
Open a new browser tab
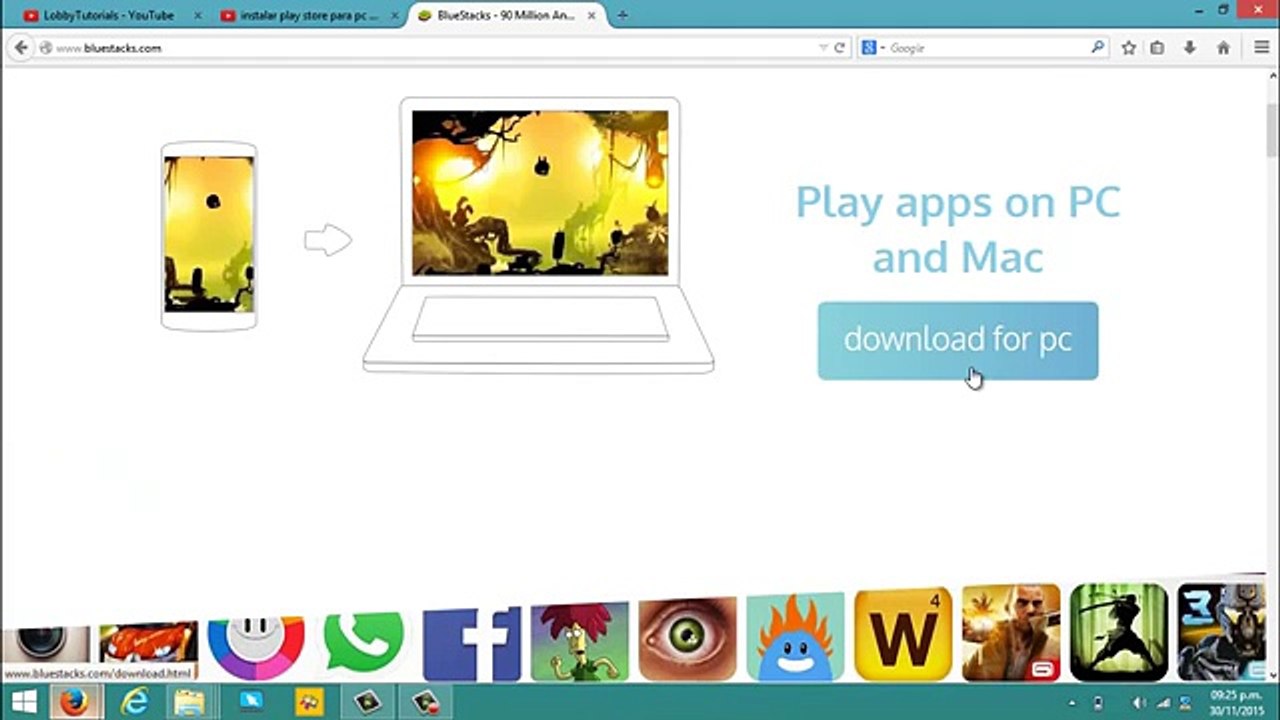point(623,15)
